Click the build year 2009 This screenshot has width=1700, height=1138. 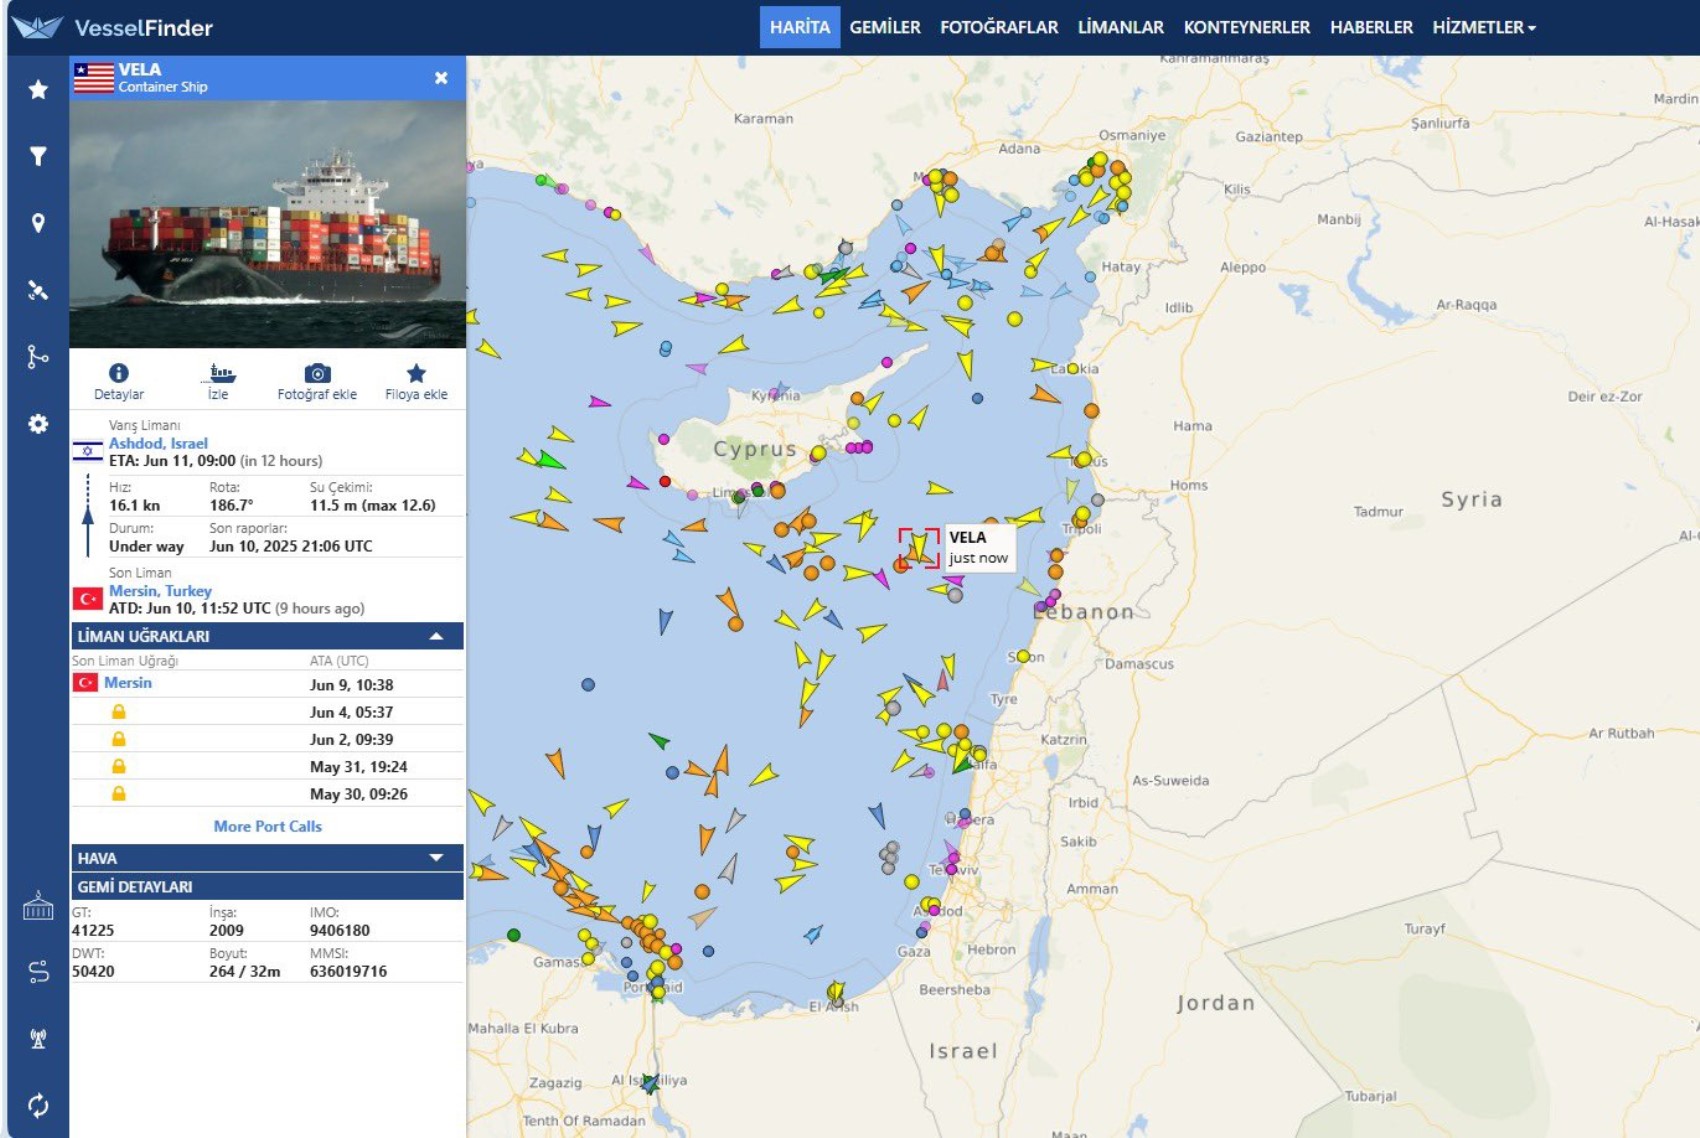coord(226,931)
